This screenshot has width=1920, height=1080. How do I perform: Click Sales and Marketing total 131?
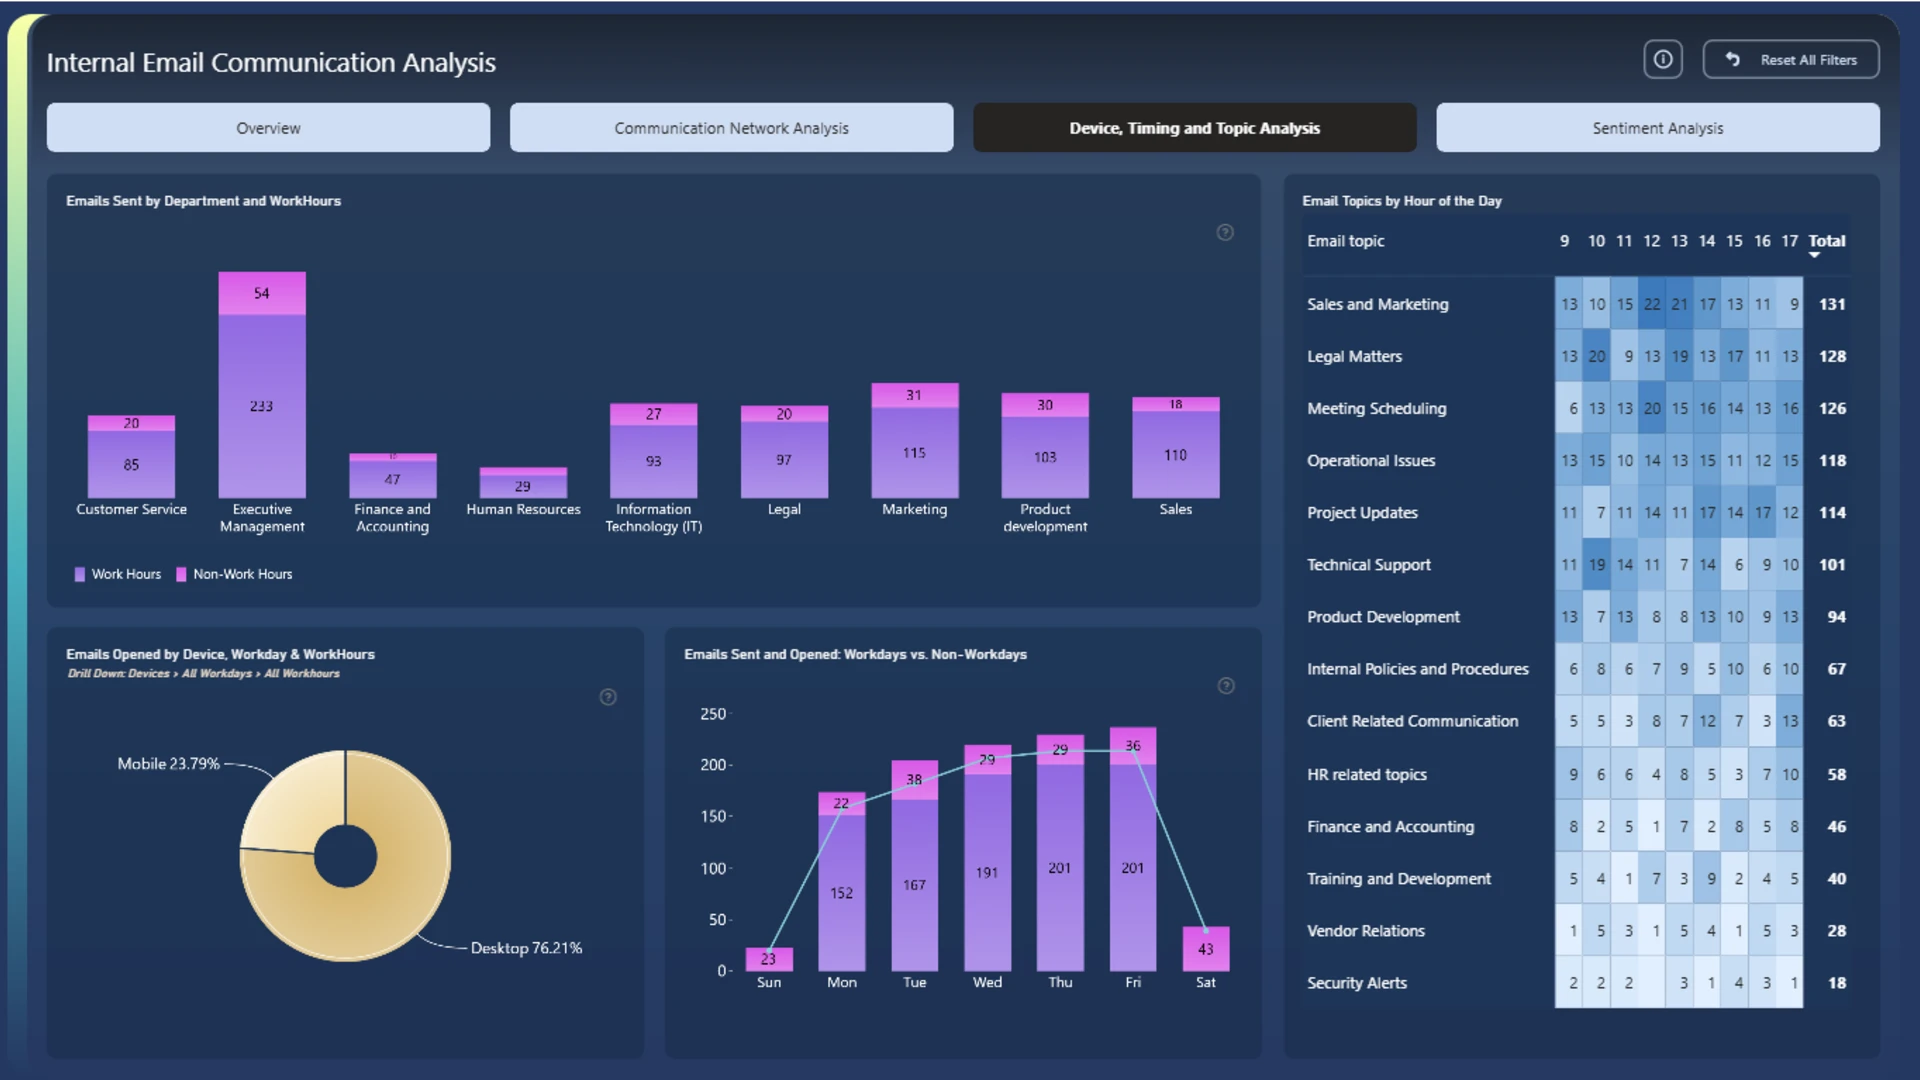click(1832, 304)
